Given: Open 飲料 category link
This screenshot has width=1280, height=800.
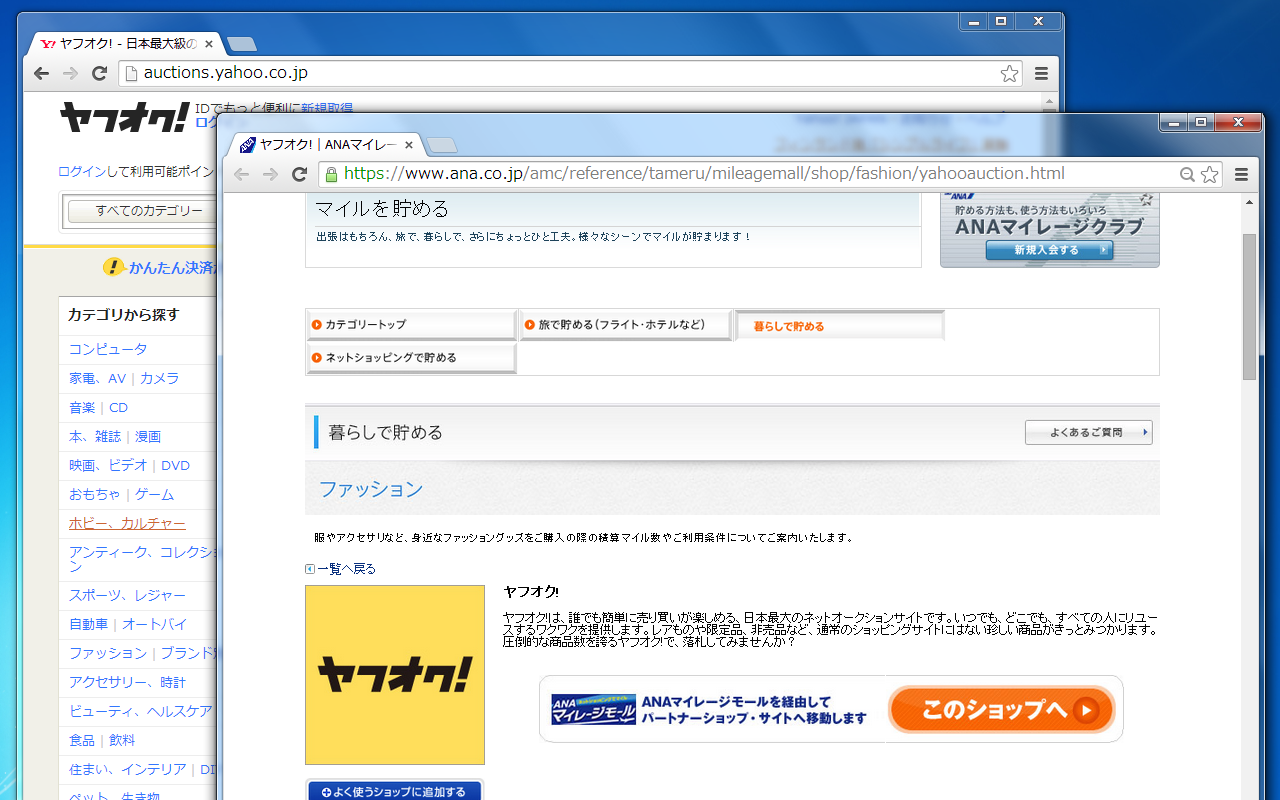Looking at the screenshot, I should pos(122,740).
